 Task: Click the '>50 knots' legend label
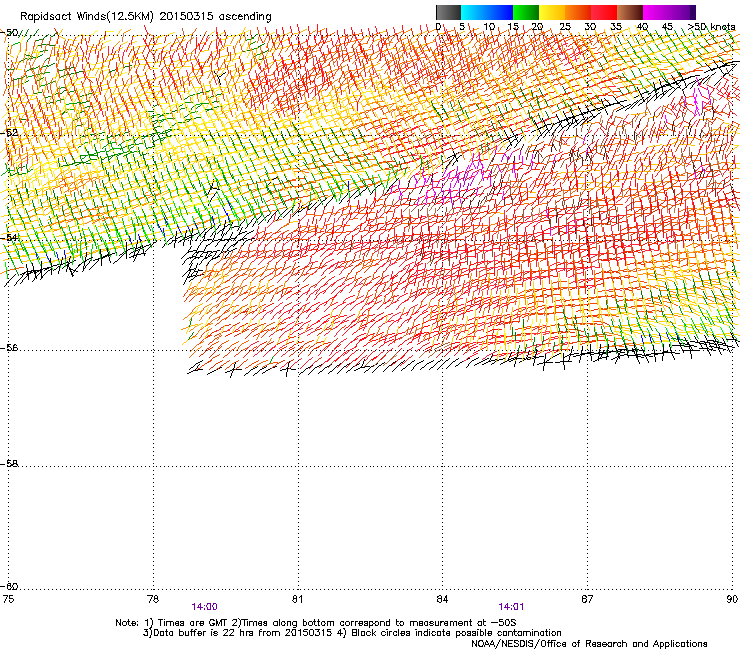(711, 27)
